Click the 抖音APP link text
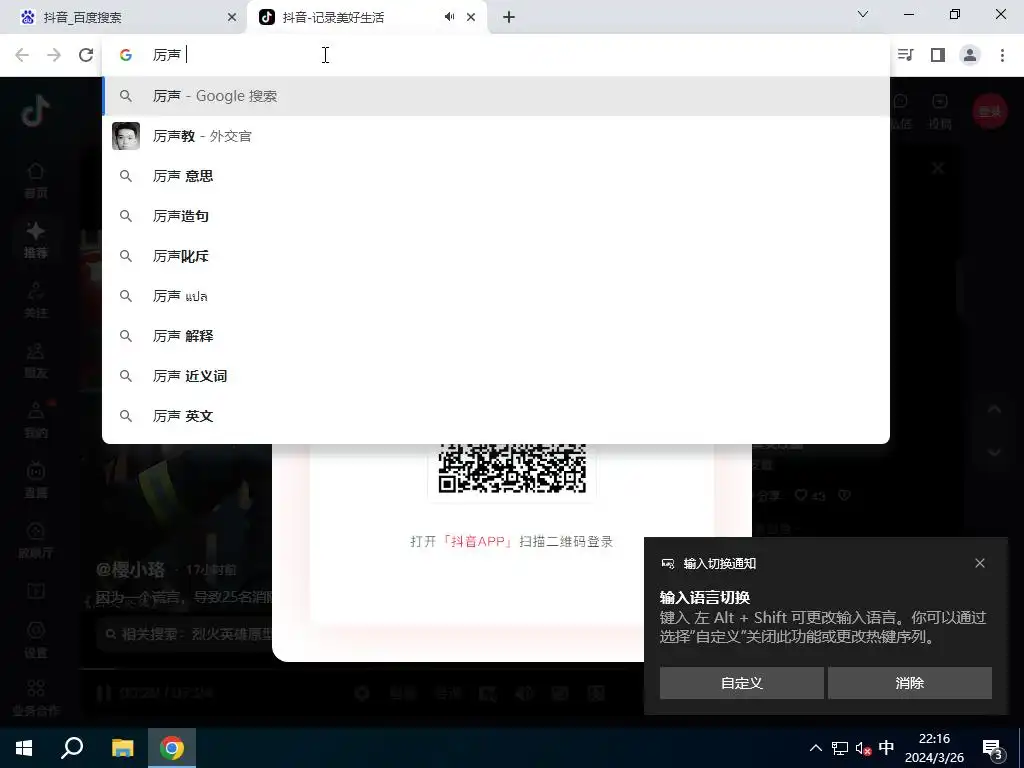The image size is (1024, 768). (478, 541)
